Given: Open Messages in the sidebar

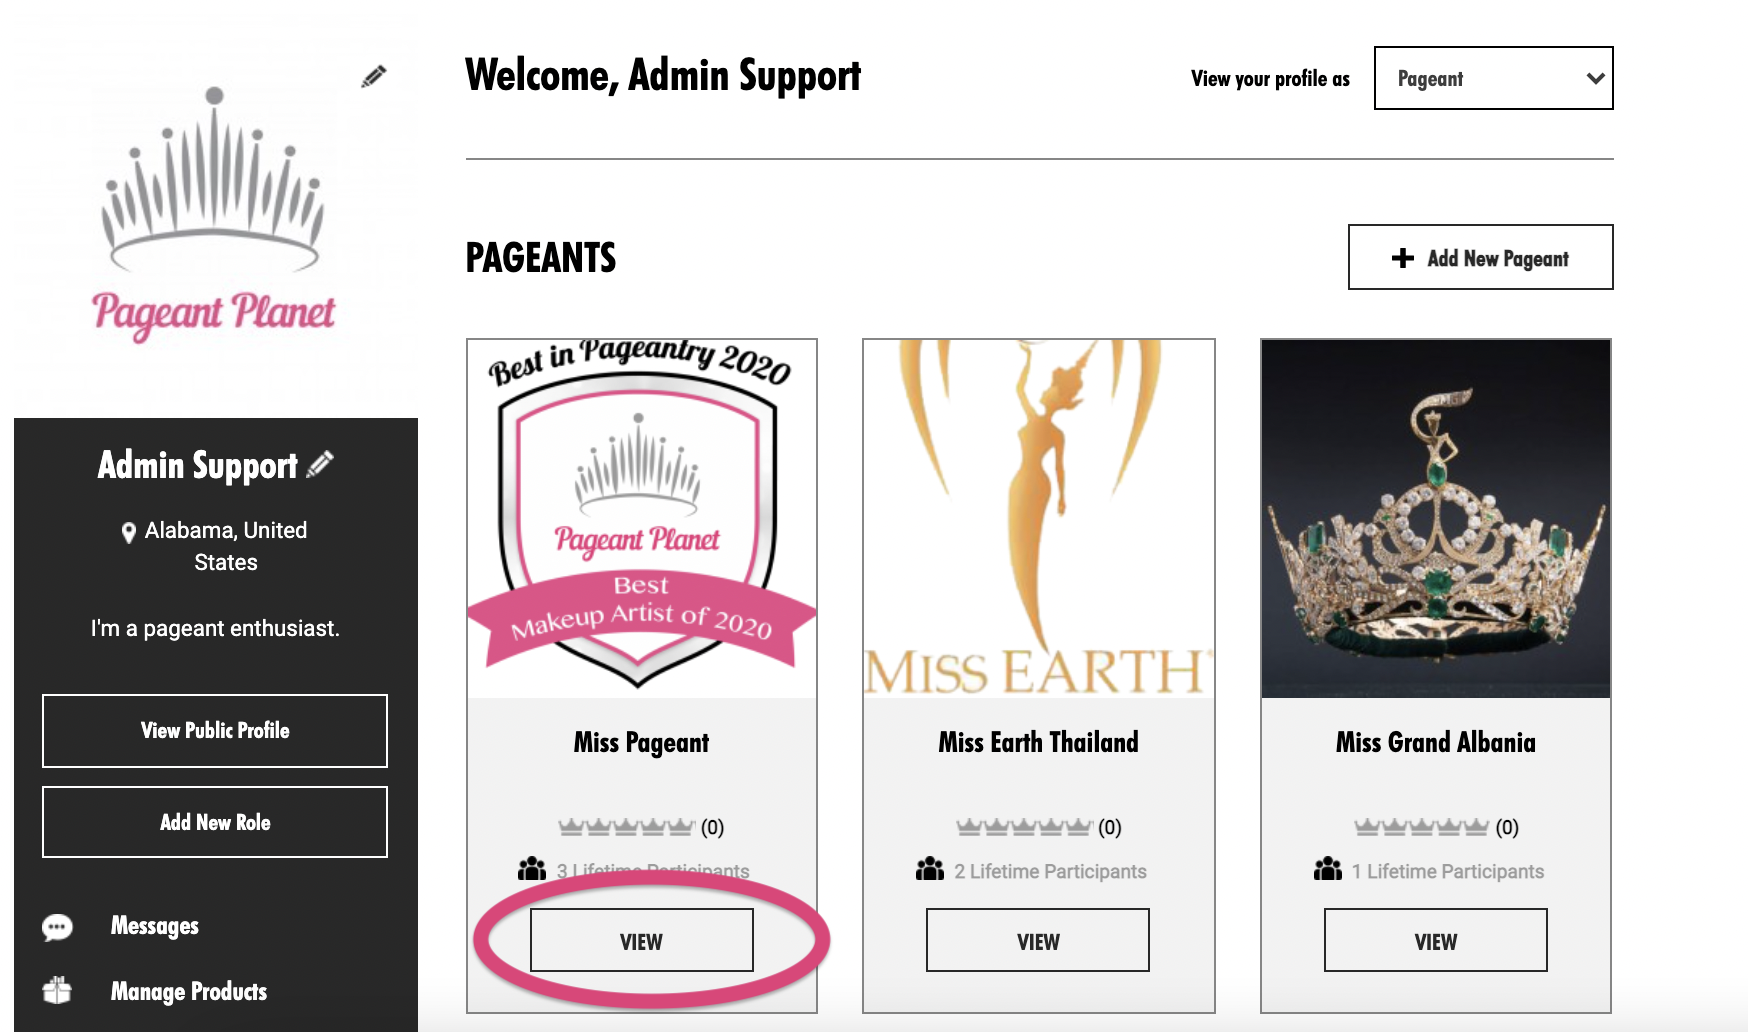Looking at the screenshot, I should (155, 926).
